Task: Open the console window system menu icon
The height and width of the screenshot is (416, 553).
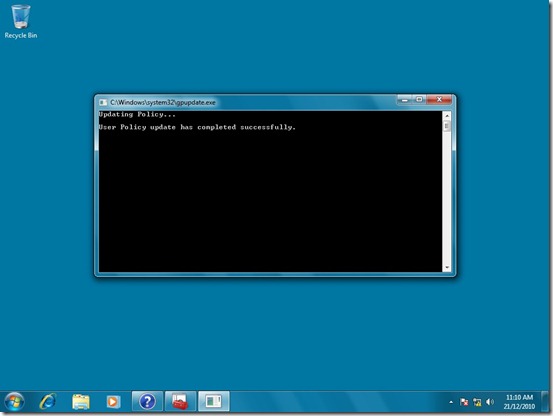Action: point(103,102)
